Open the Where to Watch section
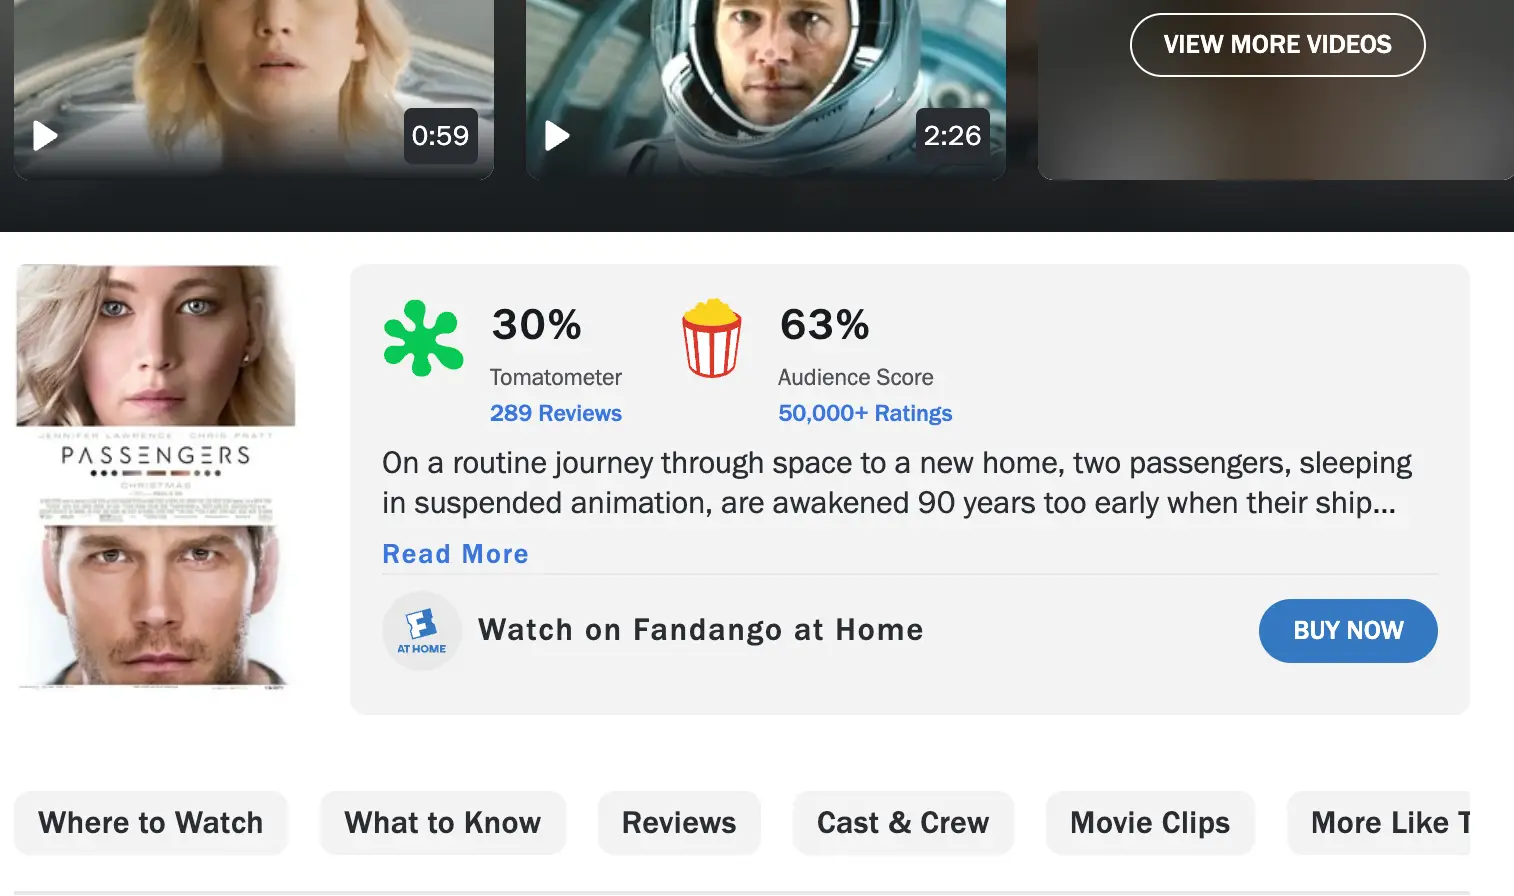Screen dimensions: 1514x896 click(150, 822)
